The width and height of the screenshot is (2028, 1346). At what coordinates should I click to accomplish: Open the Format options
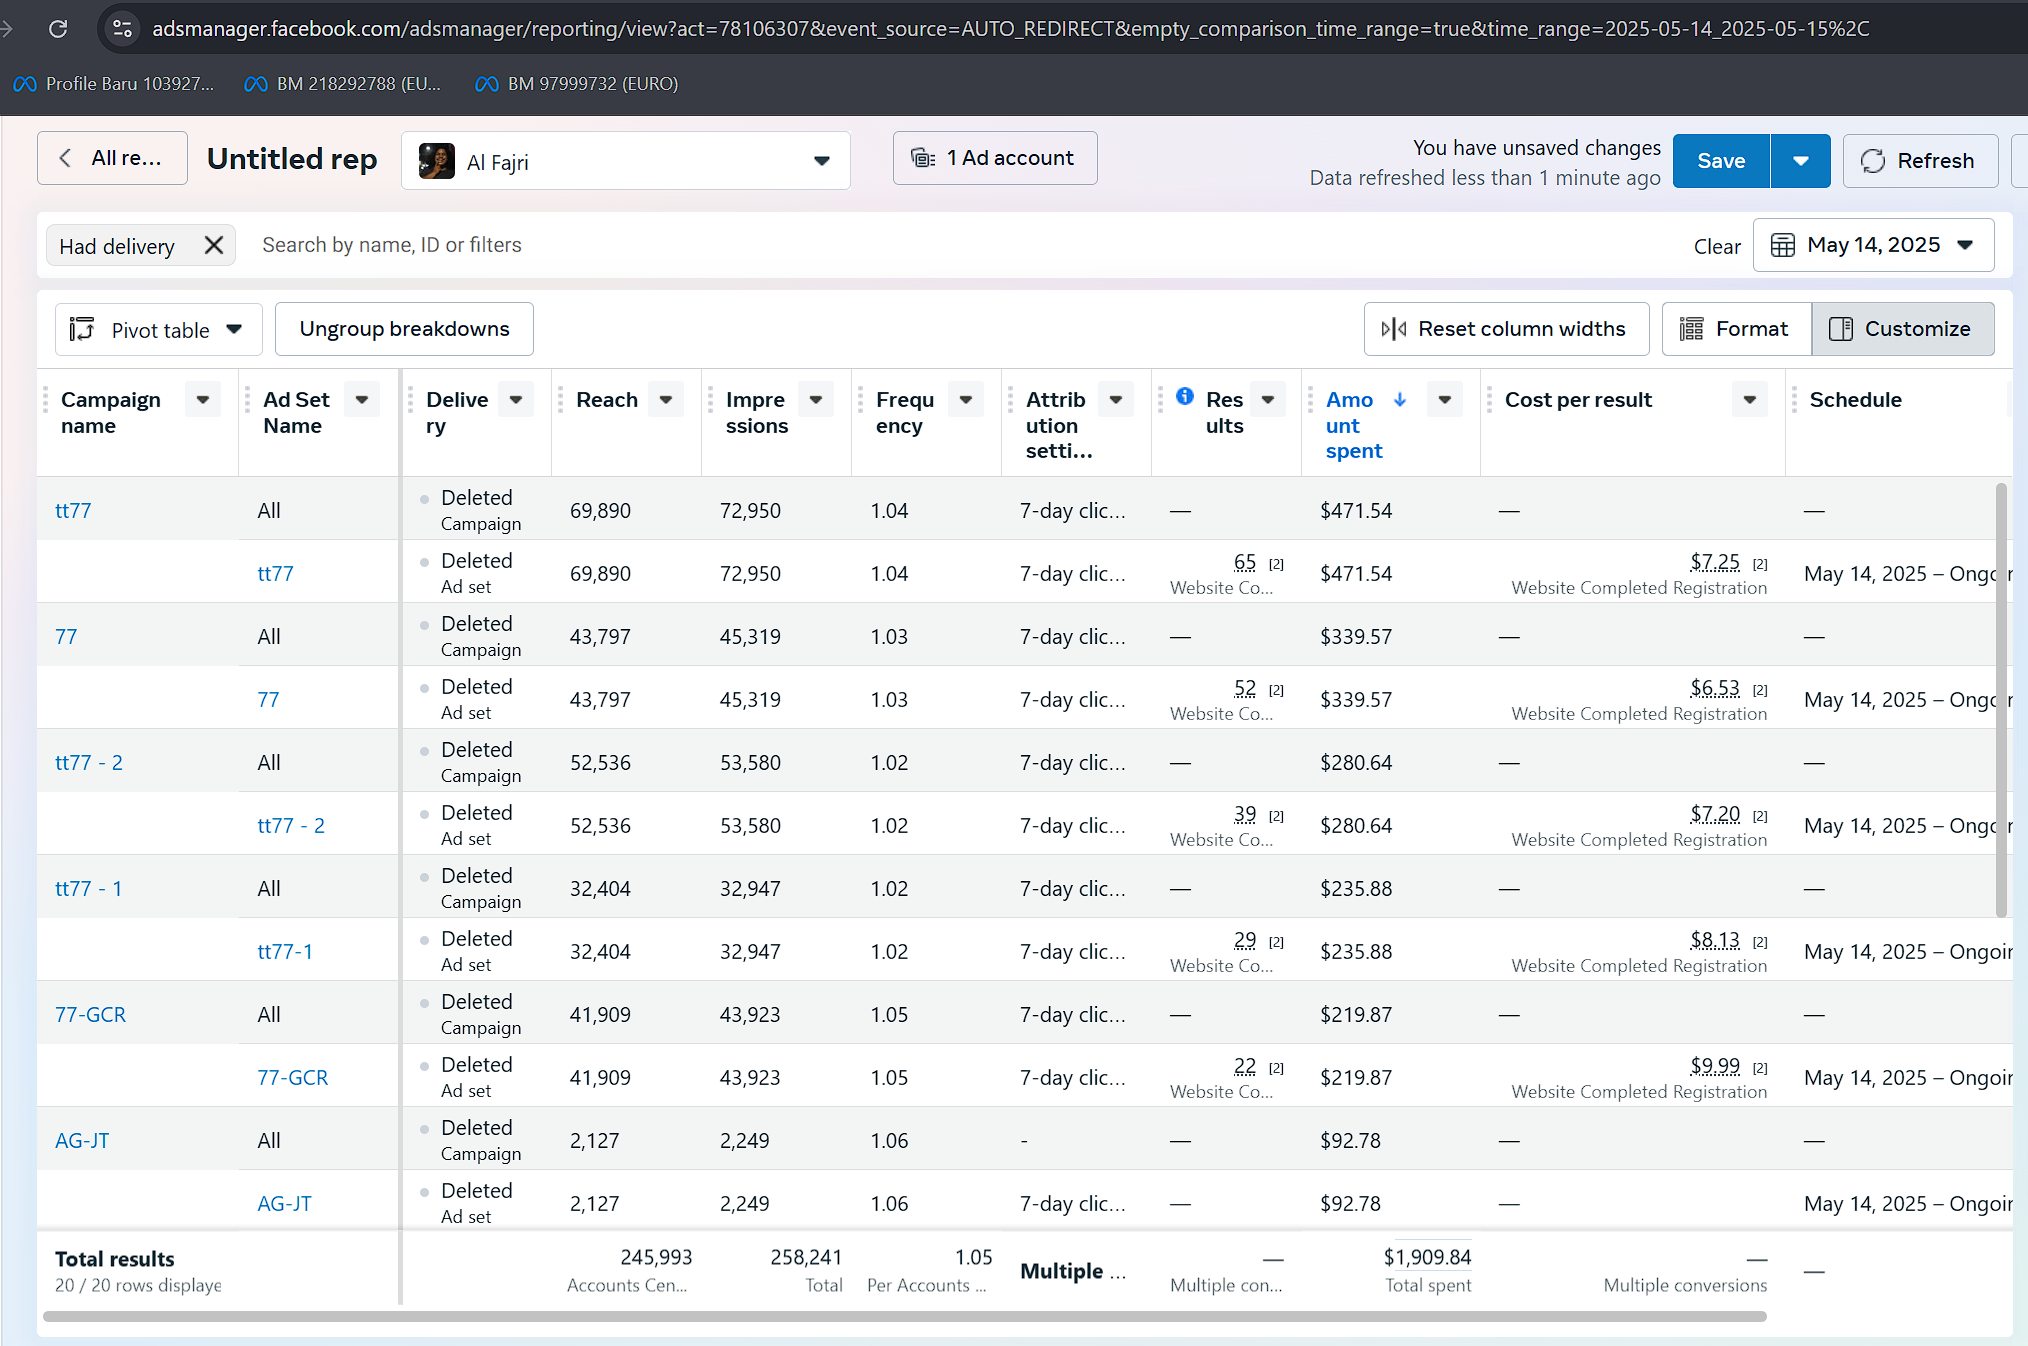tap(1736, 329)
